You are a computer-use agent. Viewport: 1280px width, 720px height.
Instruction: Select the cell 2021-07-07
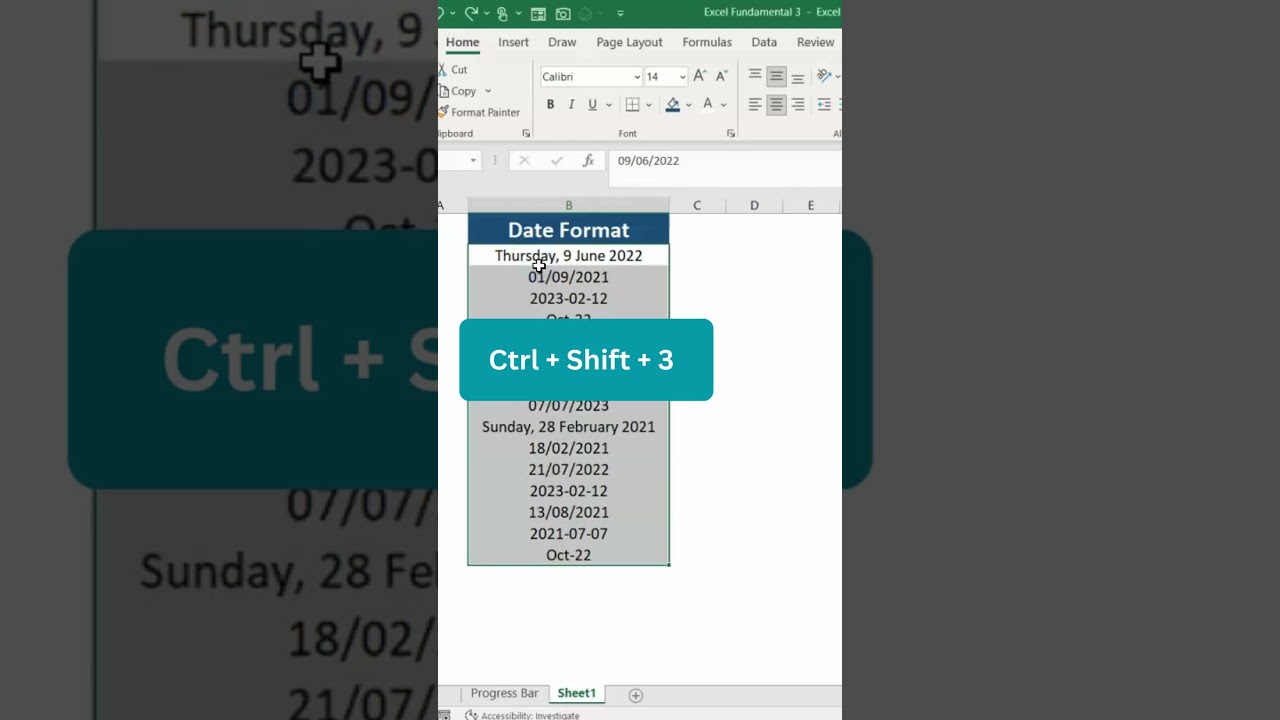(568, 534)
